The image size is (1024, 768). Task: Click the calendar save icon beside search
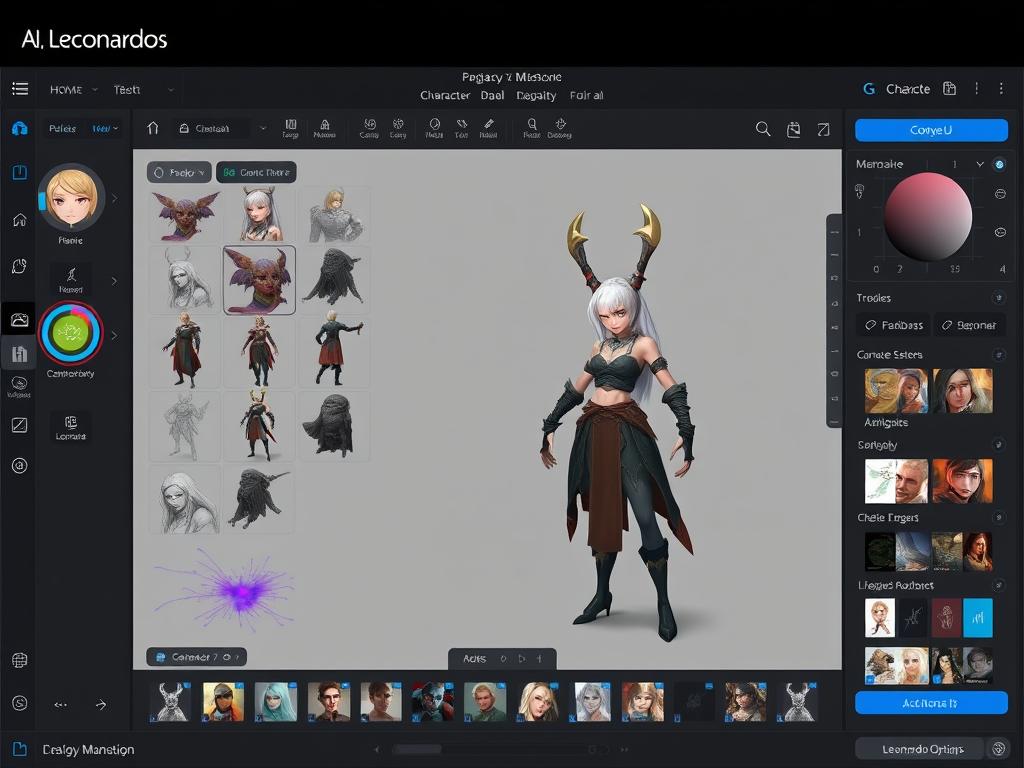point(793,129)
